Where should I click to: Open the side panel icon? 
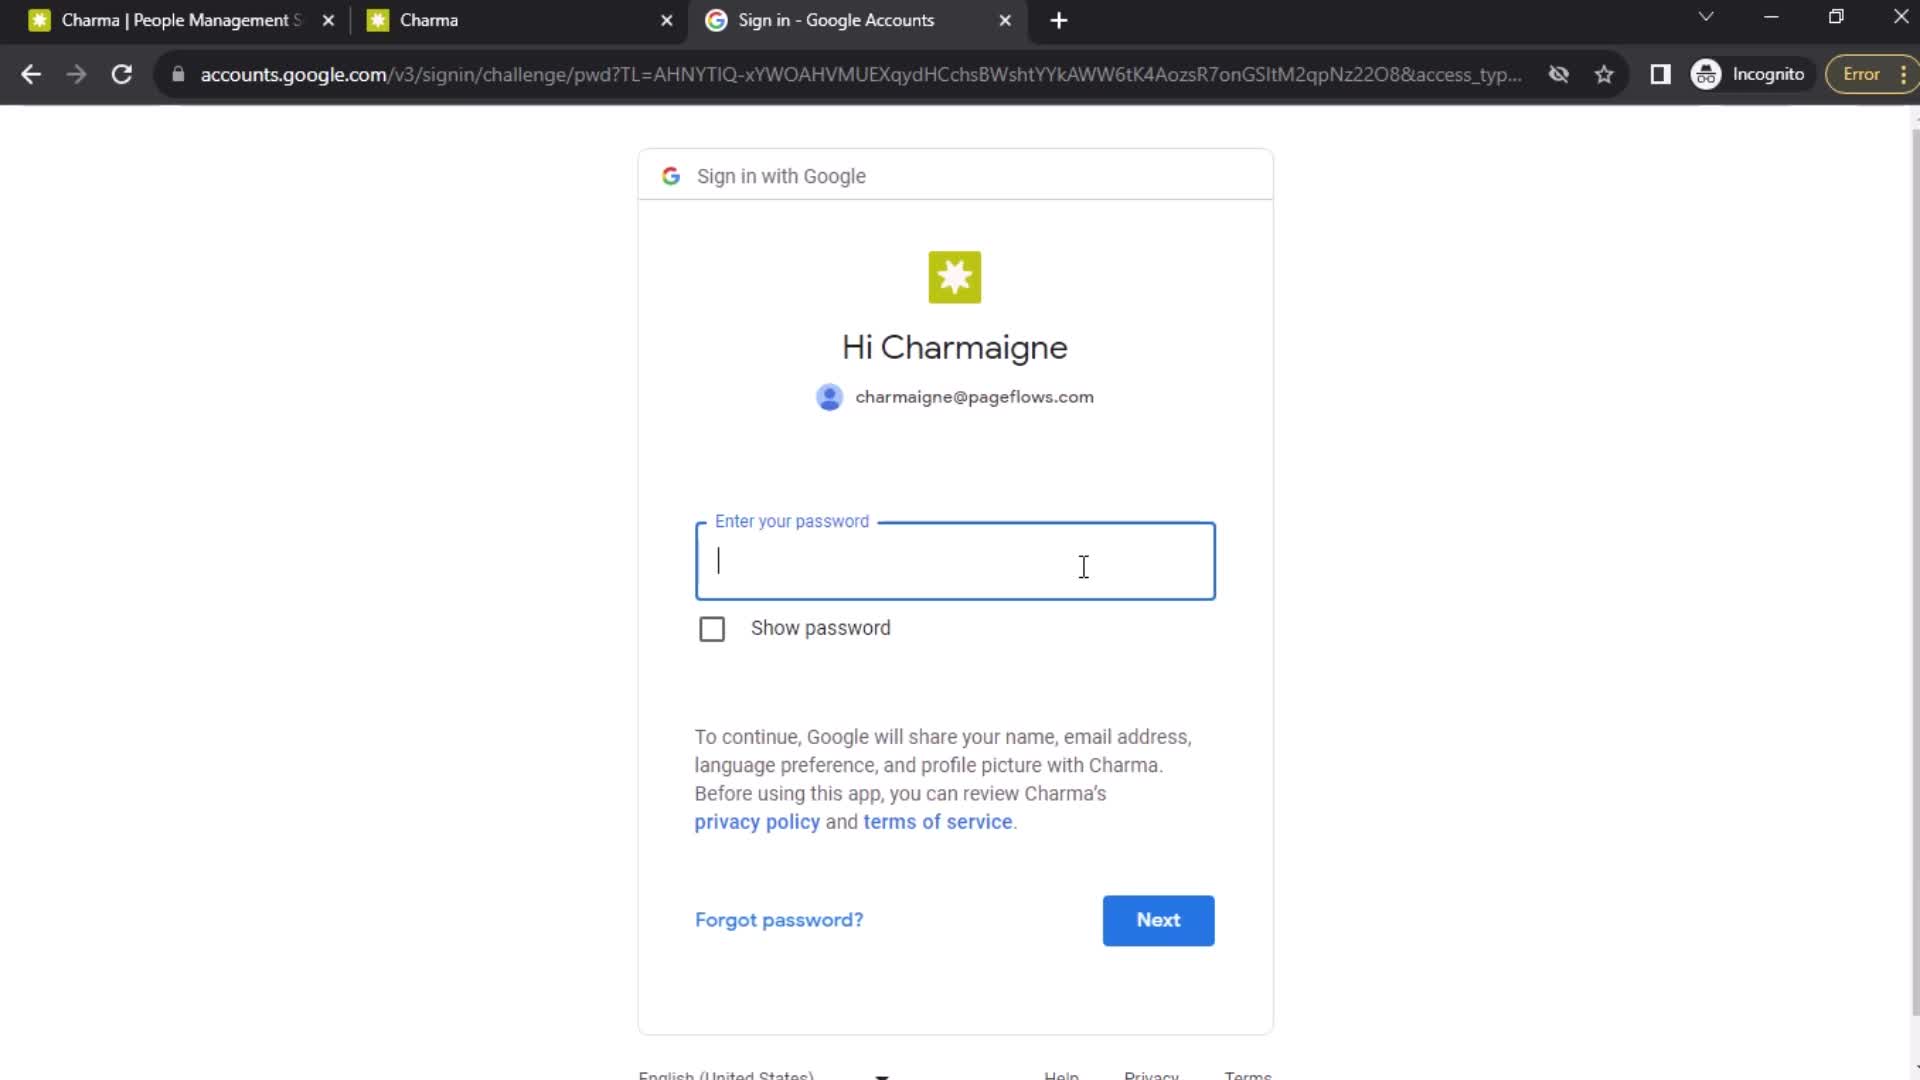pyautogui.click(x=1660, y=74)
